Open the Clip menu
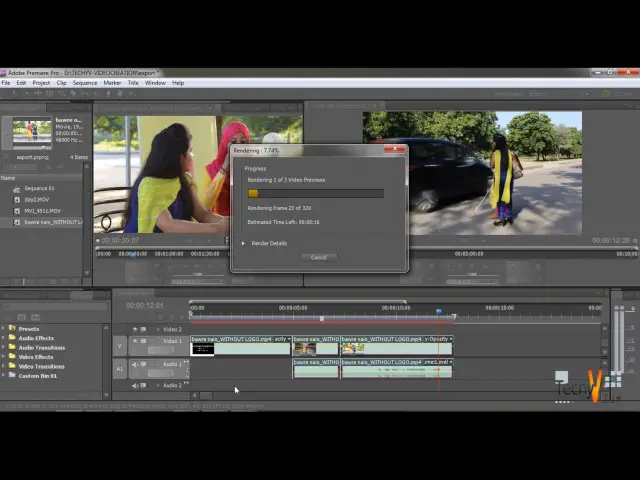 (61, 83)
